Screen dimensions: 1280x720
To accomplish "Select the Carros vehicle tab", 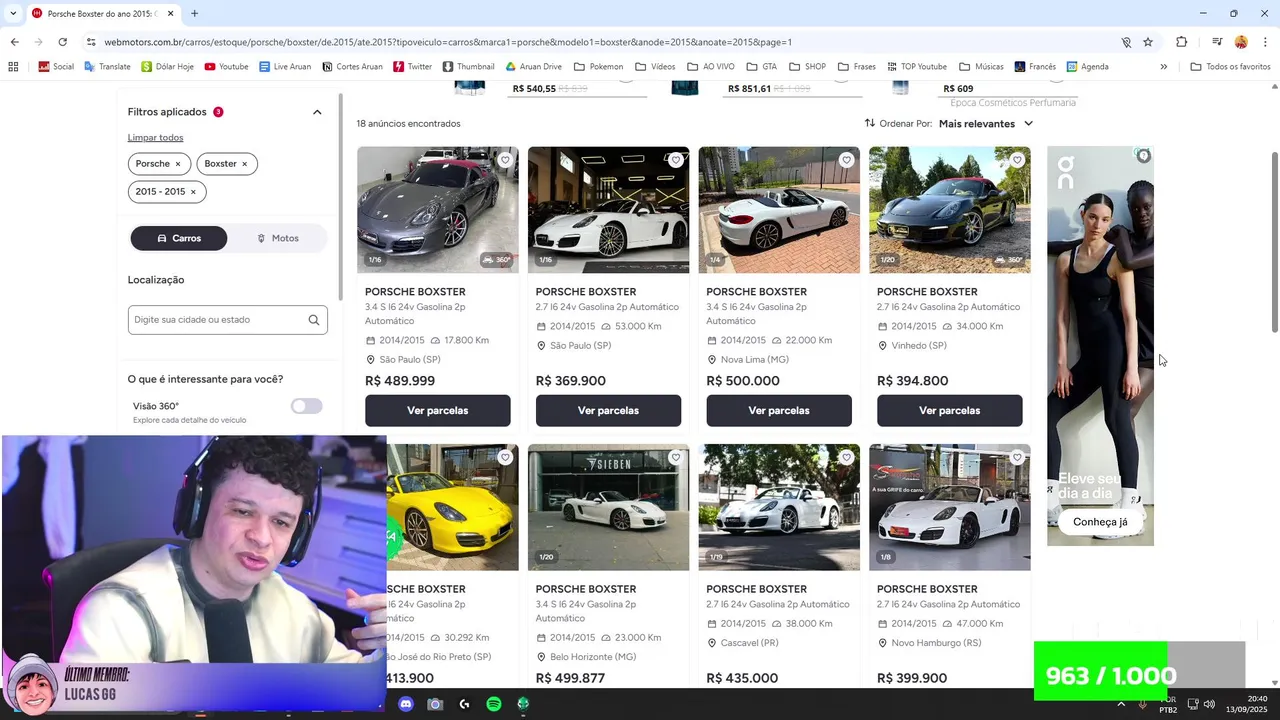I will point(179,238).
